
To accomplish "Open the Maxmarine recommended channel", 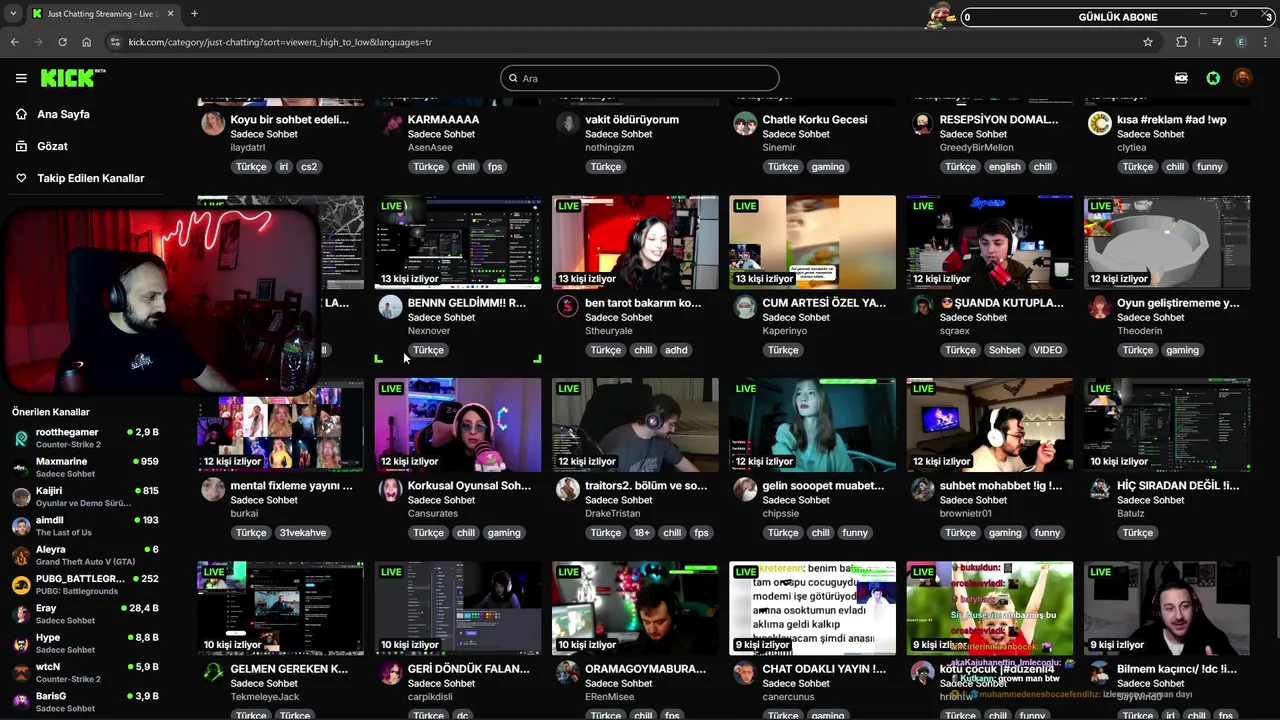I will [x=86, y=467].
